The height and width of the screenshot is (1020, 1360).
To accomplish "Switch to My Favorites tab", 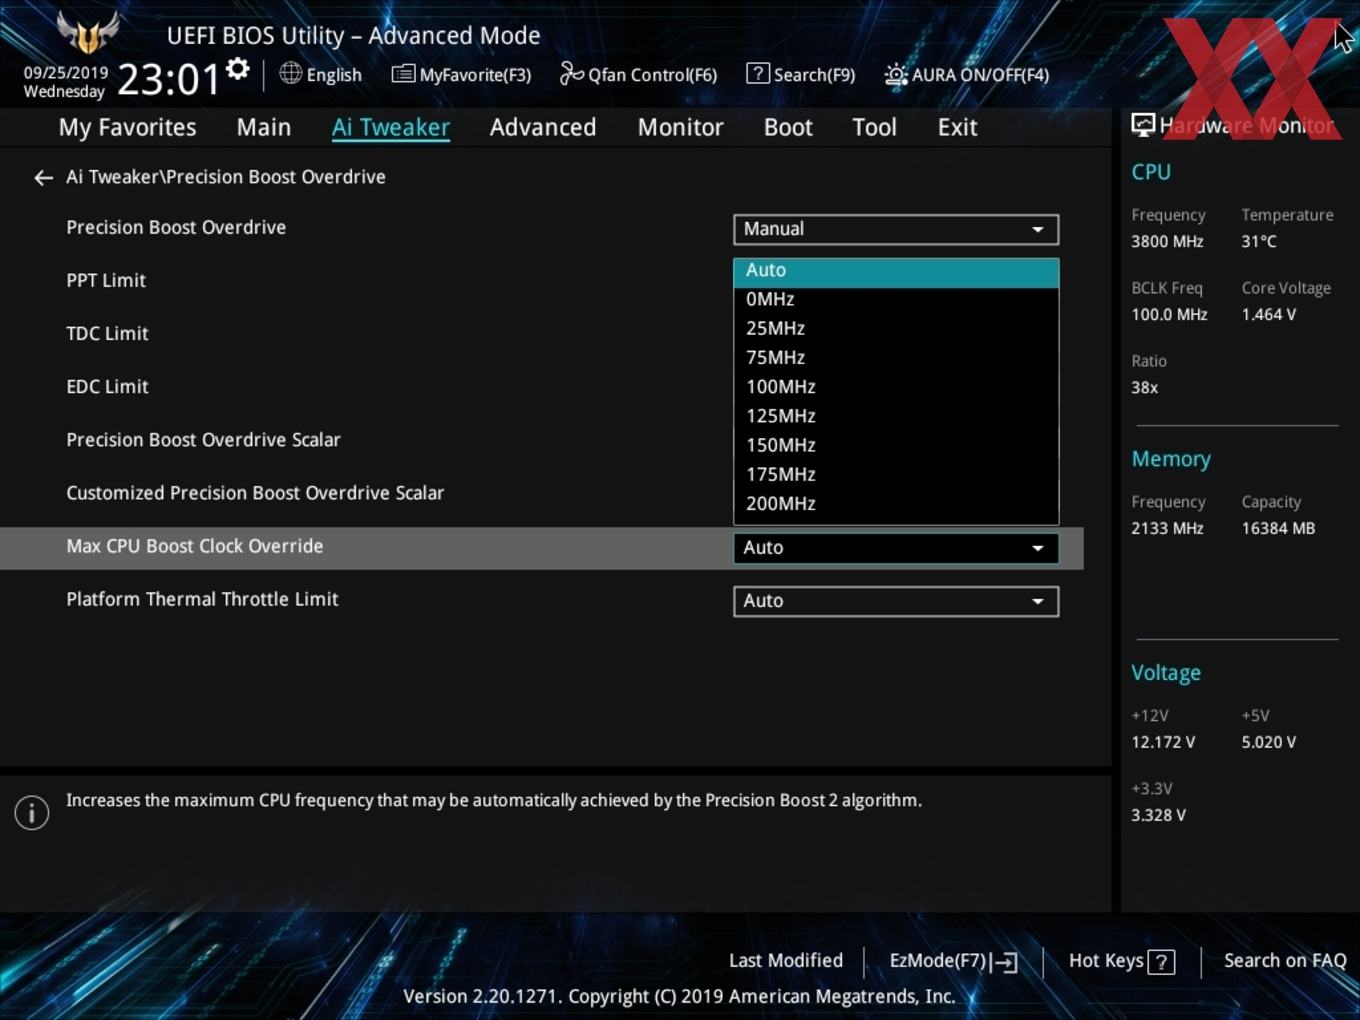I will pos(127,127).
